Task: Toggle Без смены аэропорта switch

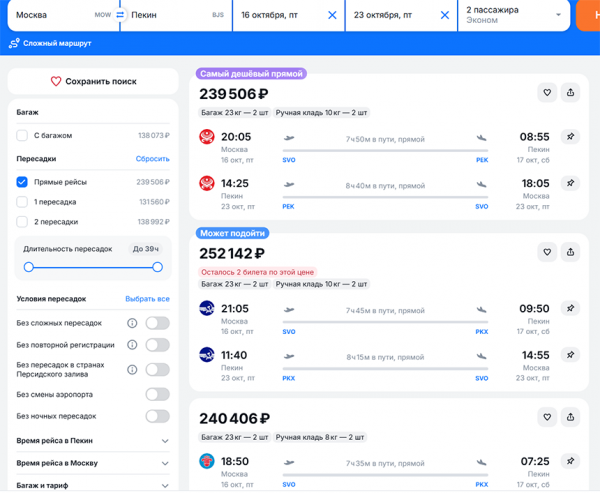Action: pos(157,394)
